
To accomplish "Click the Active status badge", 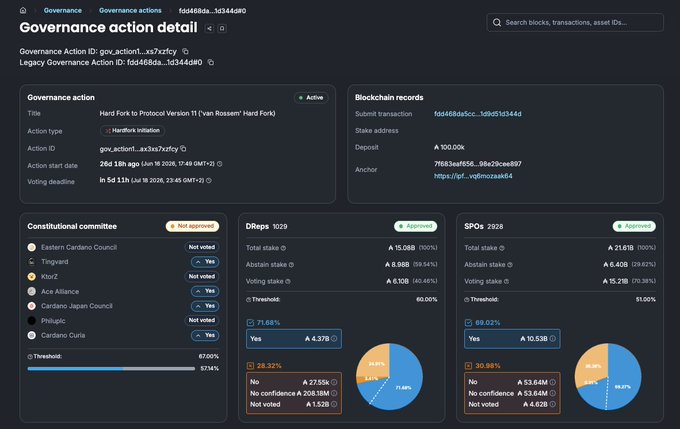I will (311, 98).
